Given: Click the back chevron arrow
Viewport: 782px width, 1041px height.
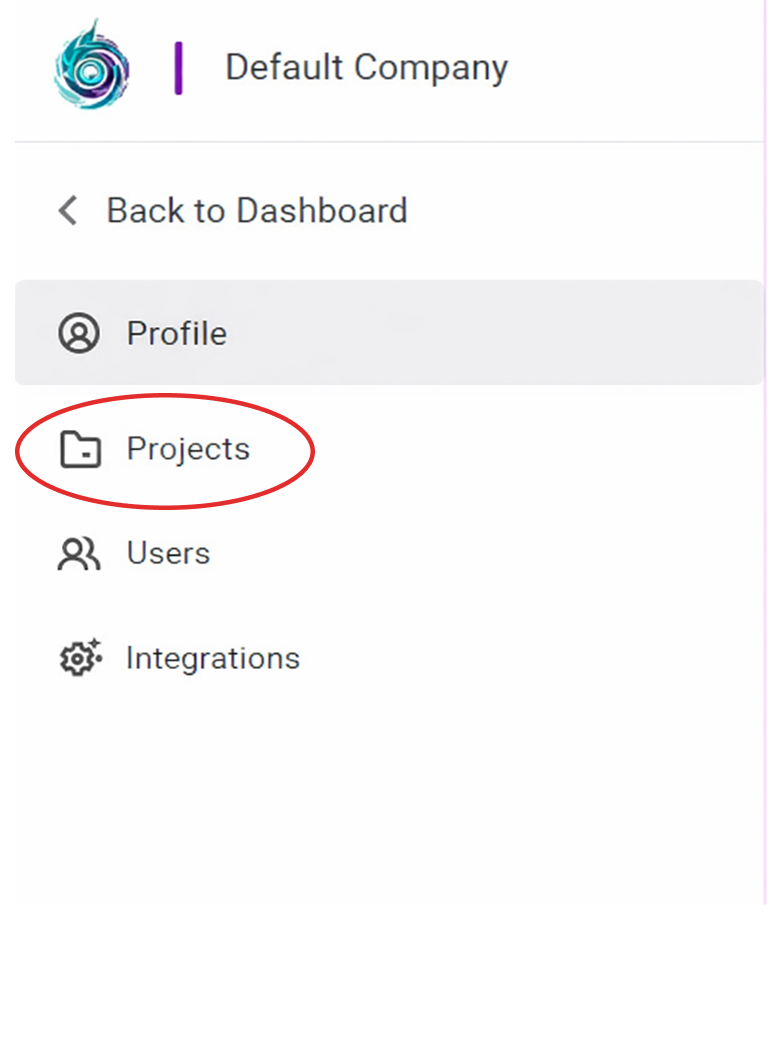Looking at the screenshot, I should [x=67, y=211].
